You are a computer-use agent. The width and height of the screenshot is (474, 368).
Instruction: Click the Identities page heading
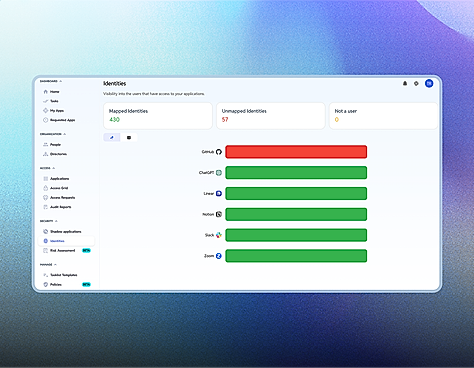tap(115, 83)
